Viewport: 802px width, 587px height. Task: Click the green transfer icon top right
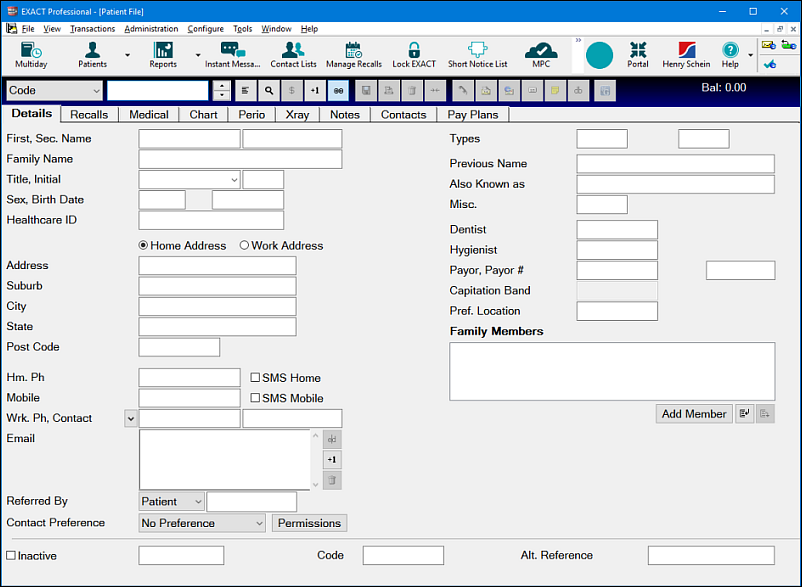point(789,46)
